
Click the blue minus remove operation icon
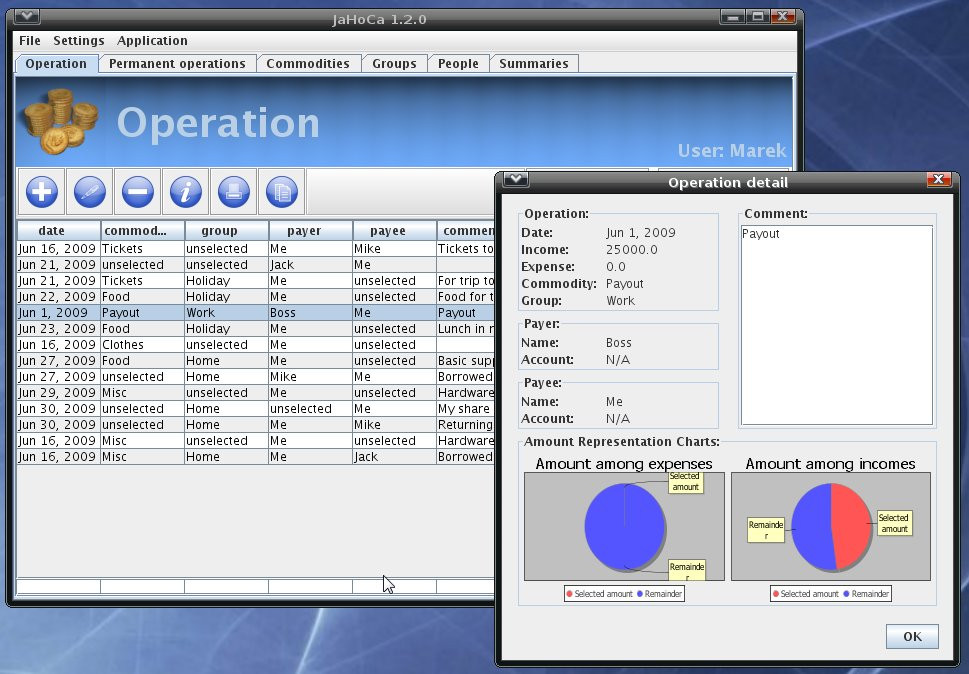(138, 192)
